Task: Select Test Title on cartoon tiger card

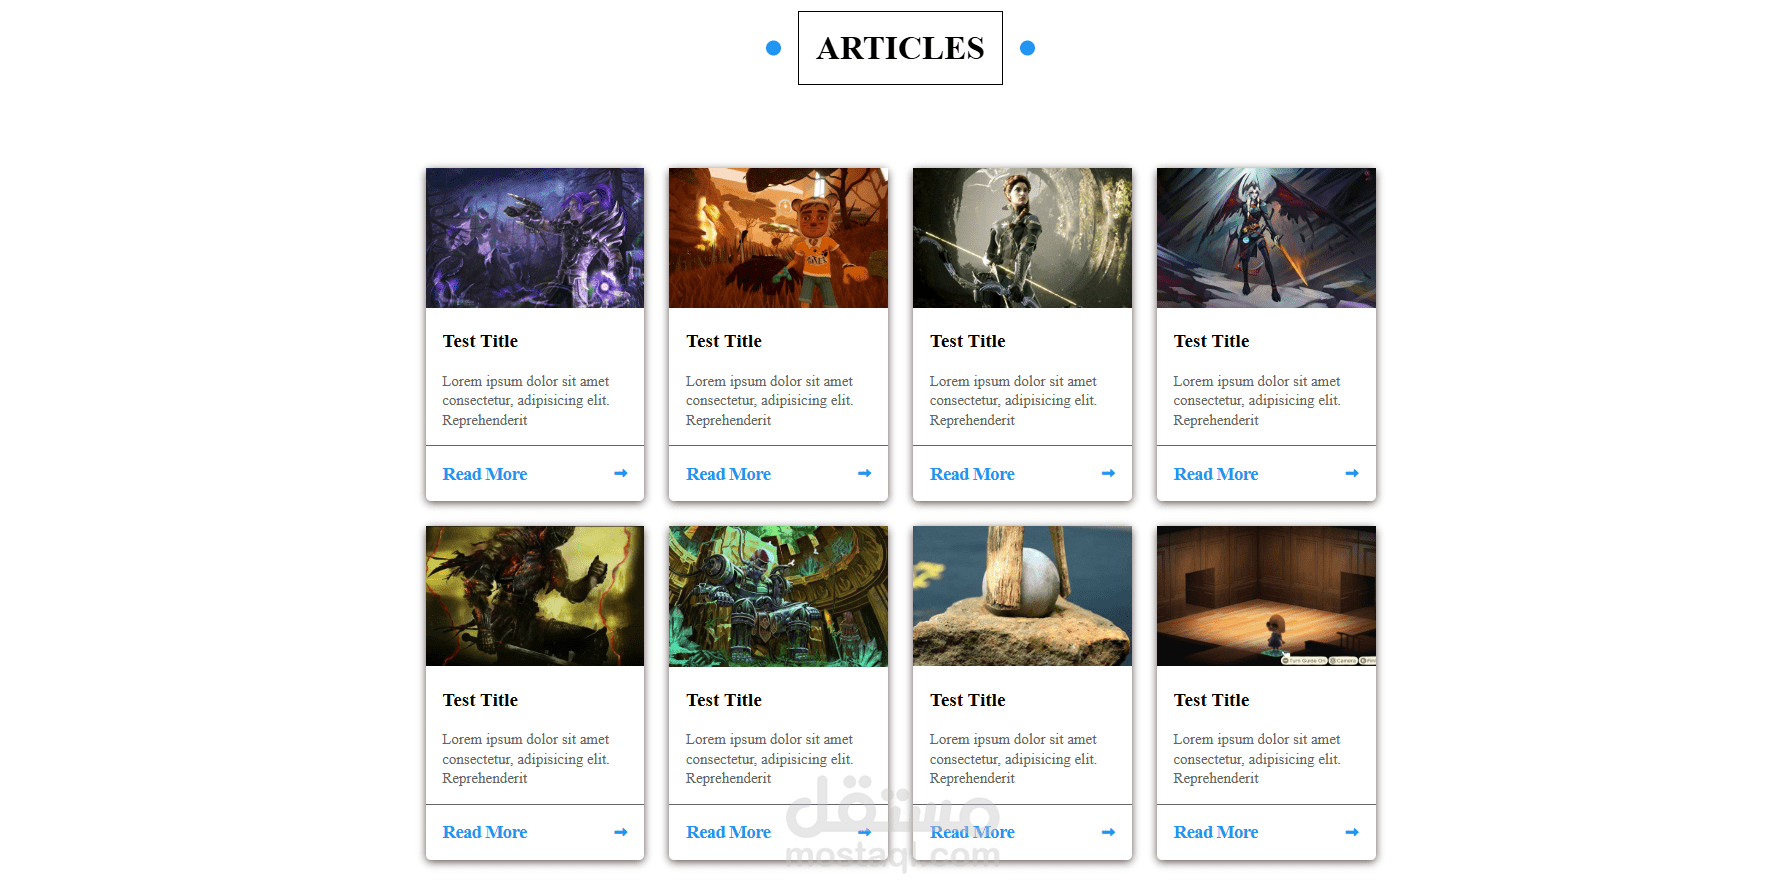Action: click(x=724, y=341)
